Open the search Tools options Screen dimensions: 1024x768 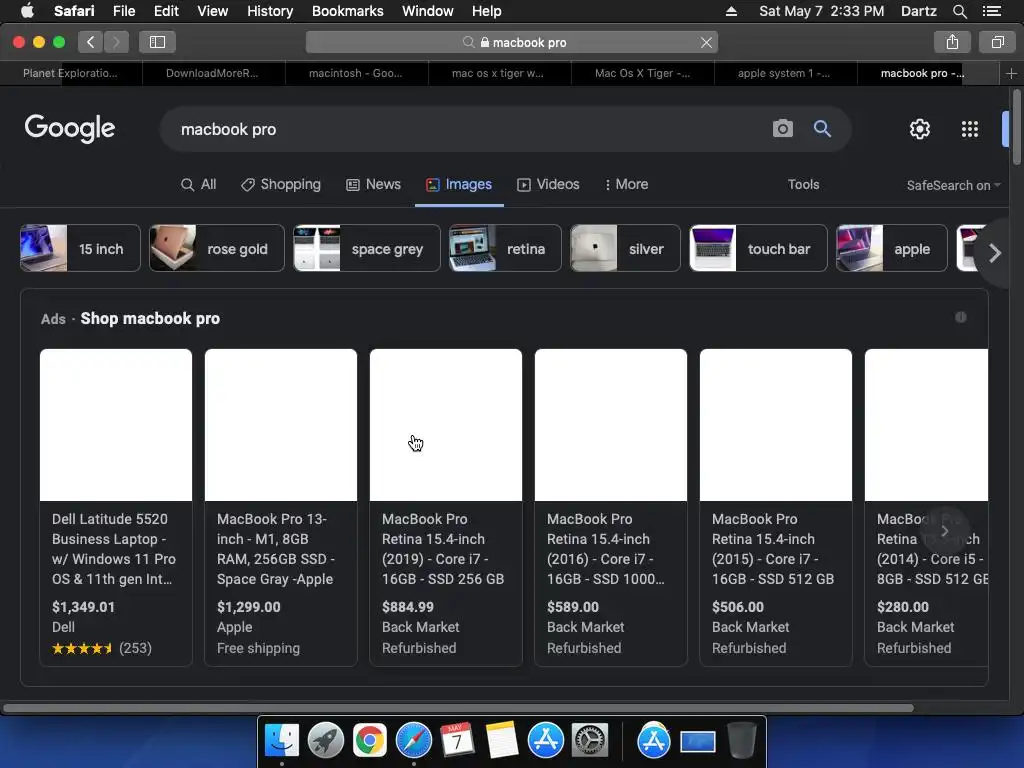pyautogui.click(x=803, y=185)
